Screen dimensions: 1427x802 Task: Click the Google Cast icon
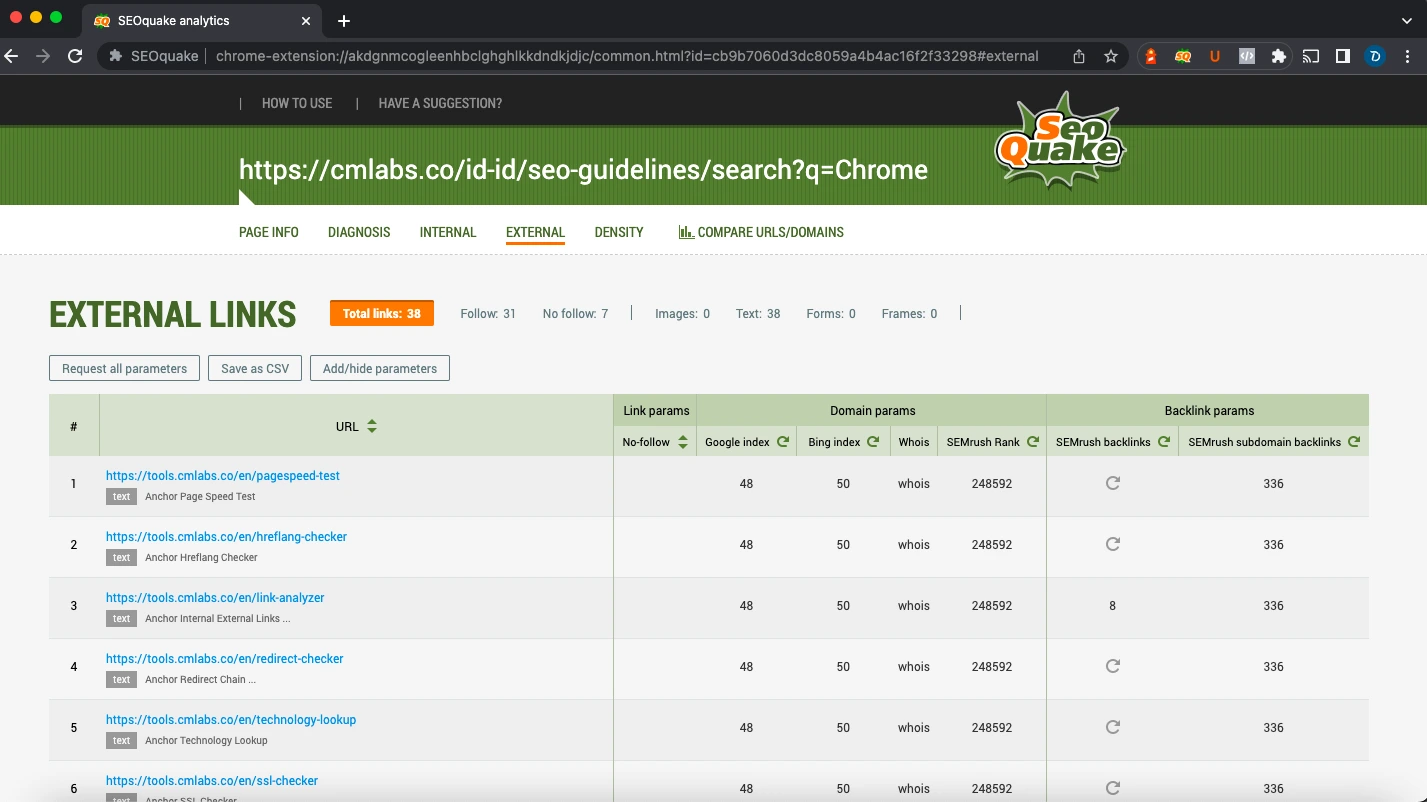1311,57
